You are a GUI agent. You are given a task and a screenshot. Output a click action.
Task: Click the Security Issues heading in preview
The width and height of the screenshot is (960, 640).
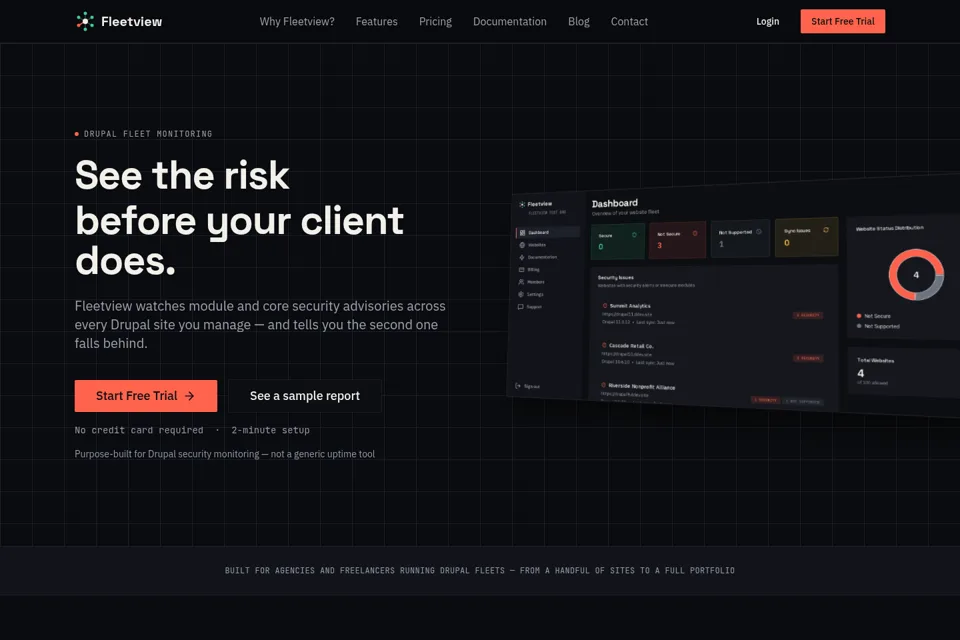point(615,277)
